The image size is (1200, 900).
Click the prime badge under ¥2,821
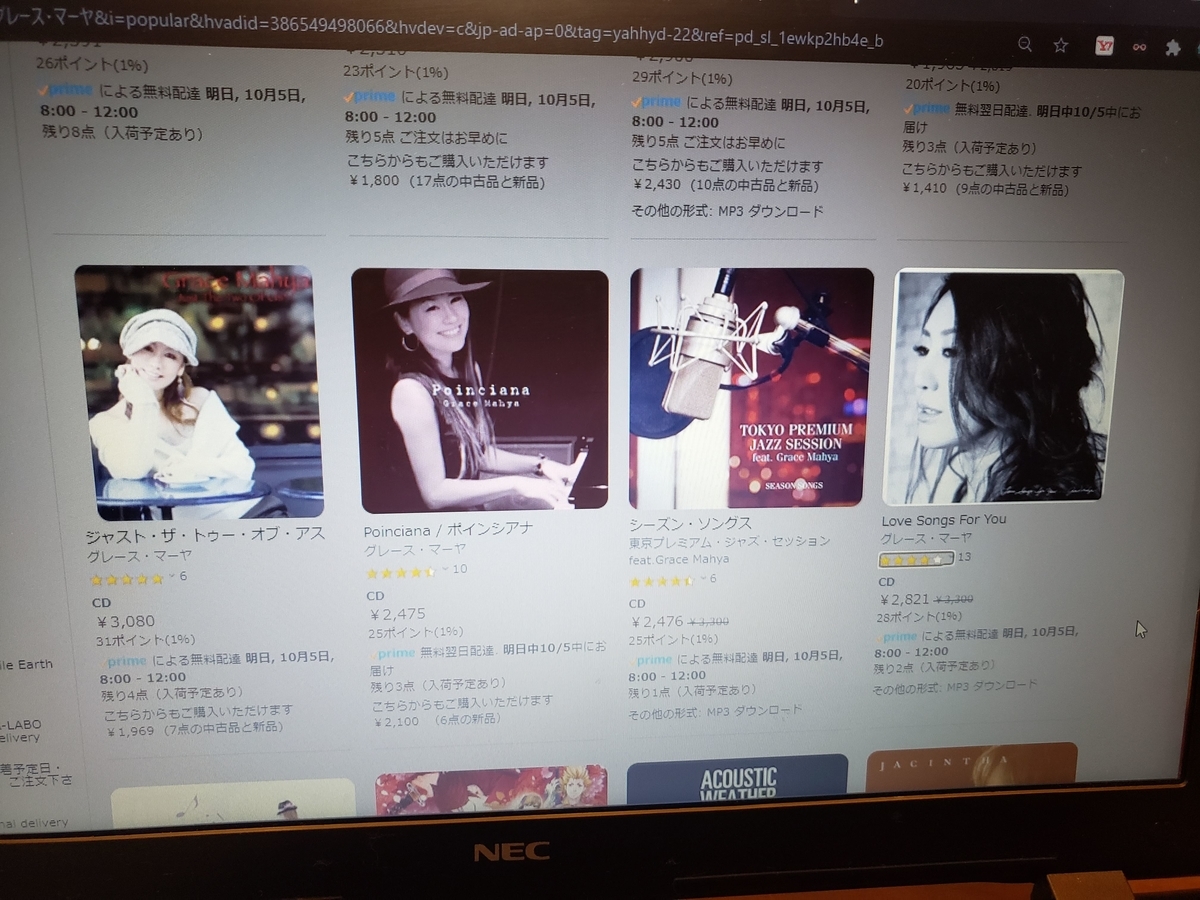point(898,636)
